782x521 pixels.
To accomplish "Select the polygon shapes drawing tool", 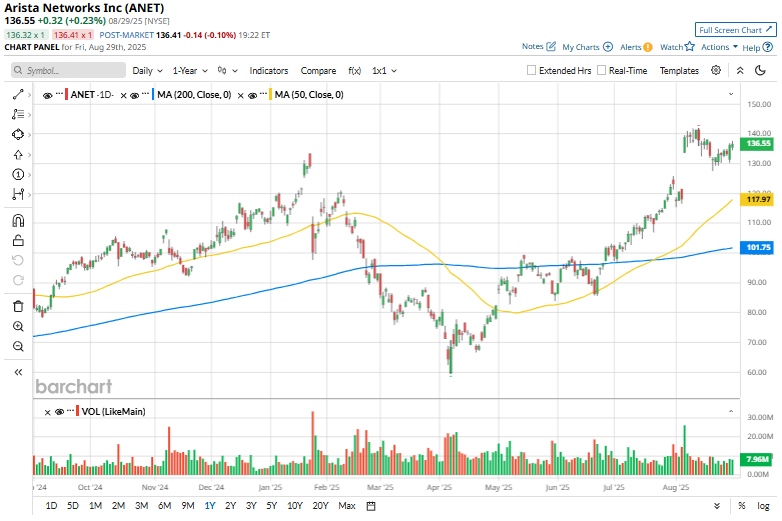I will click(x=18, y=135).
